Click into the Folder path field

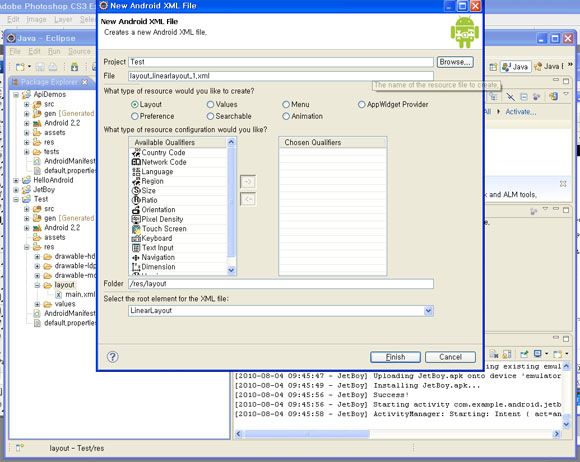[281, 284]
